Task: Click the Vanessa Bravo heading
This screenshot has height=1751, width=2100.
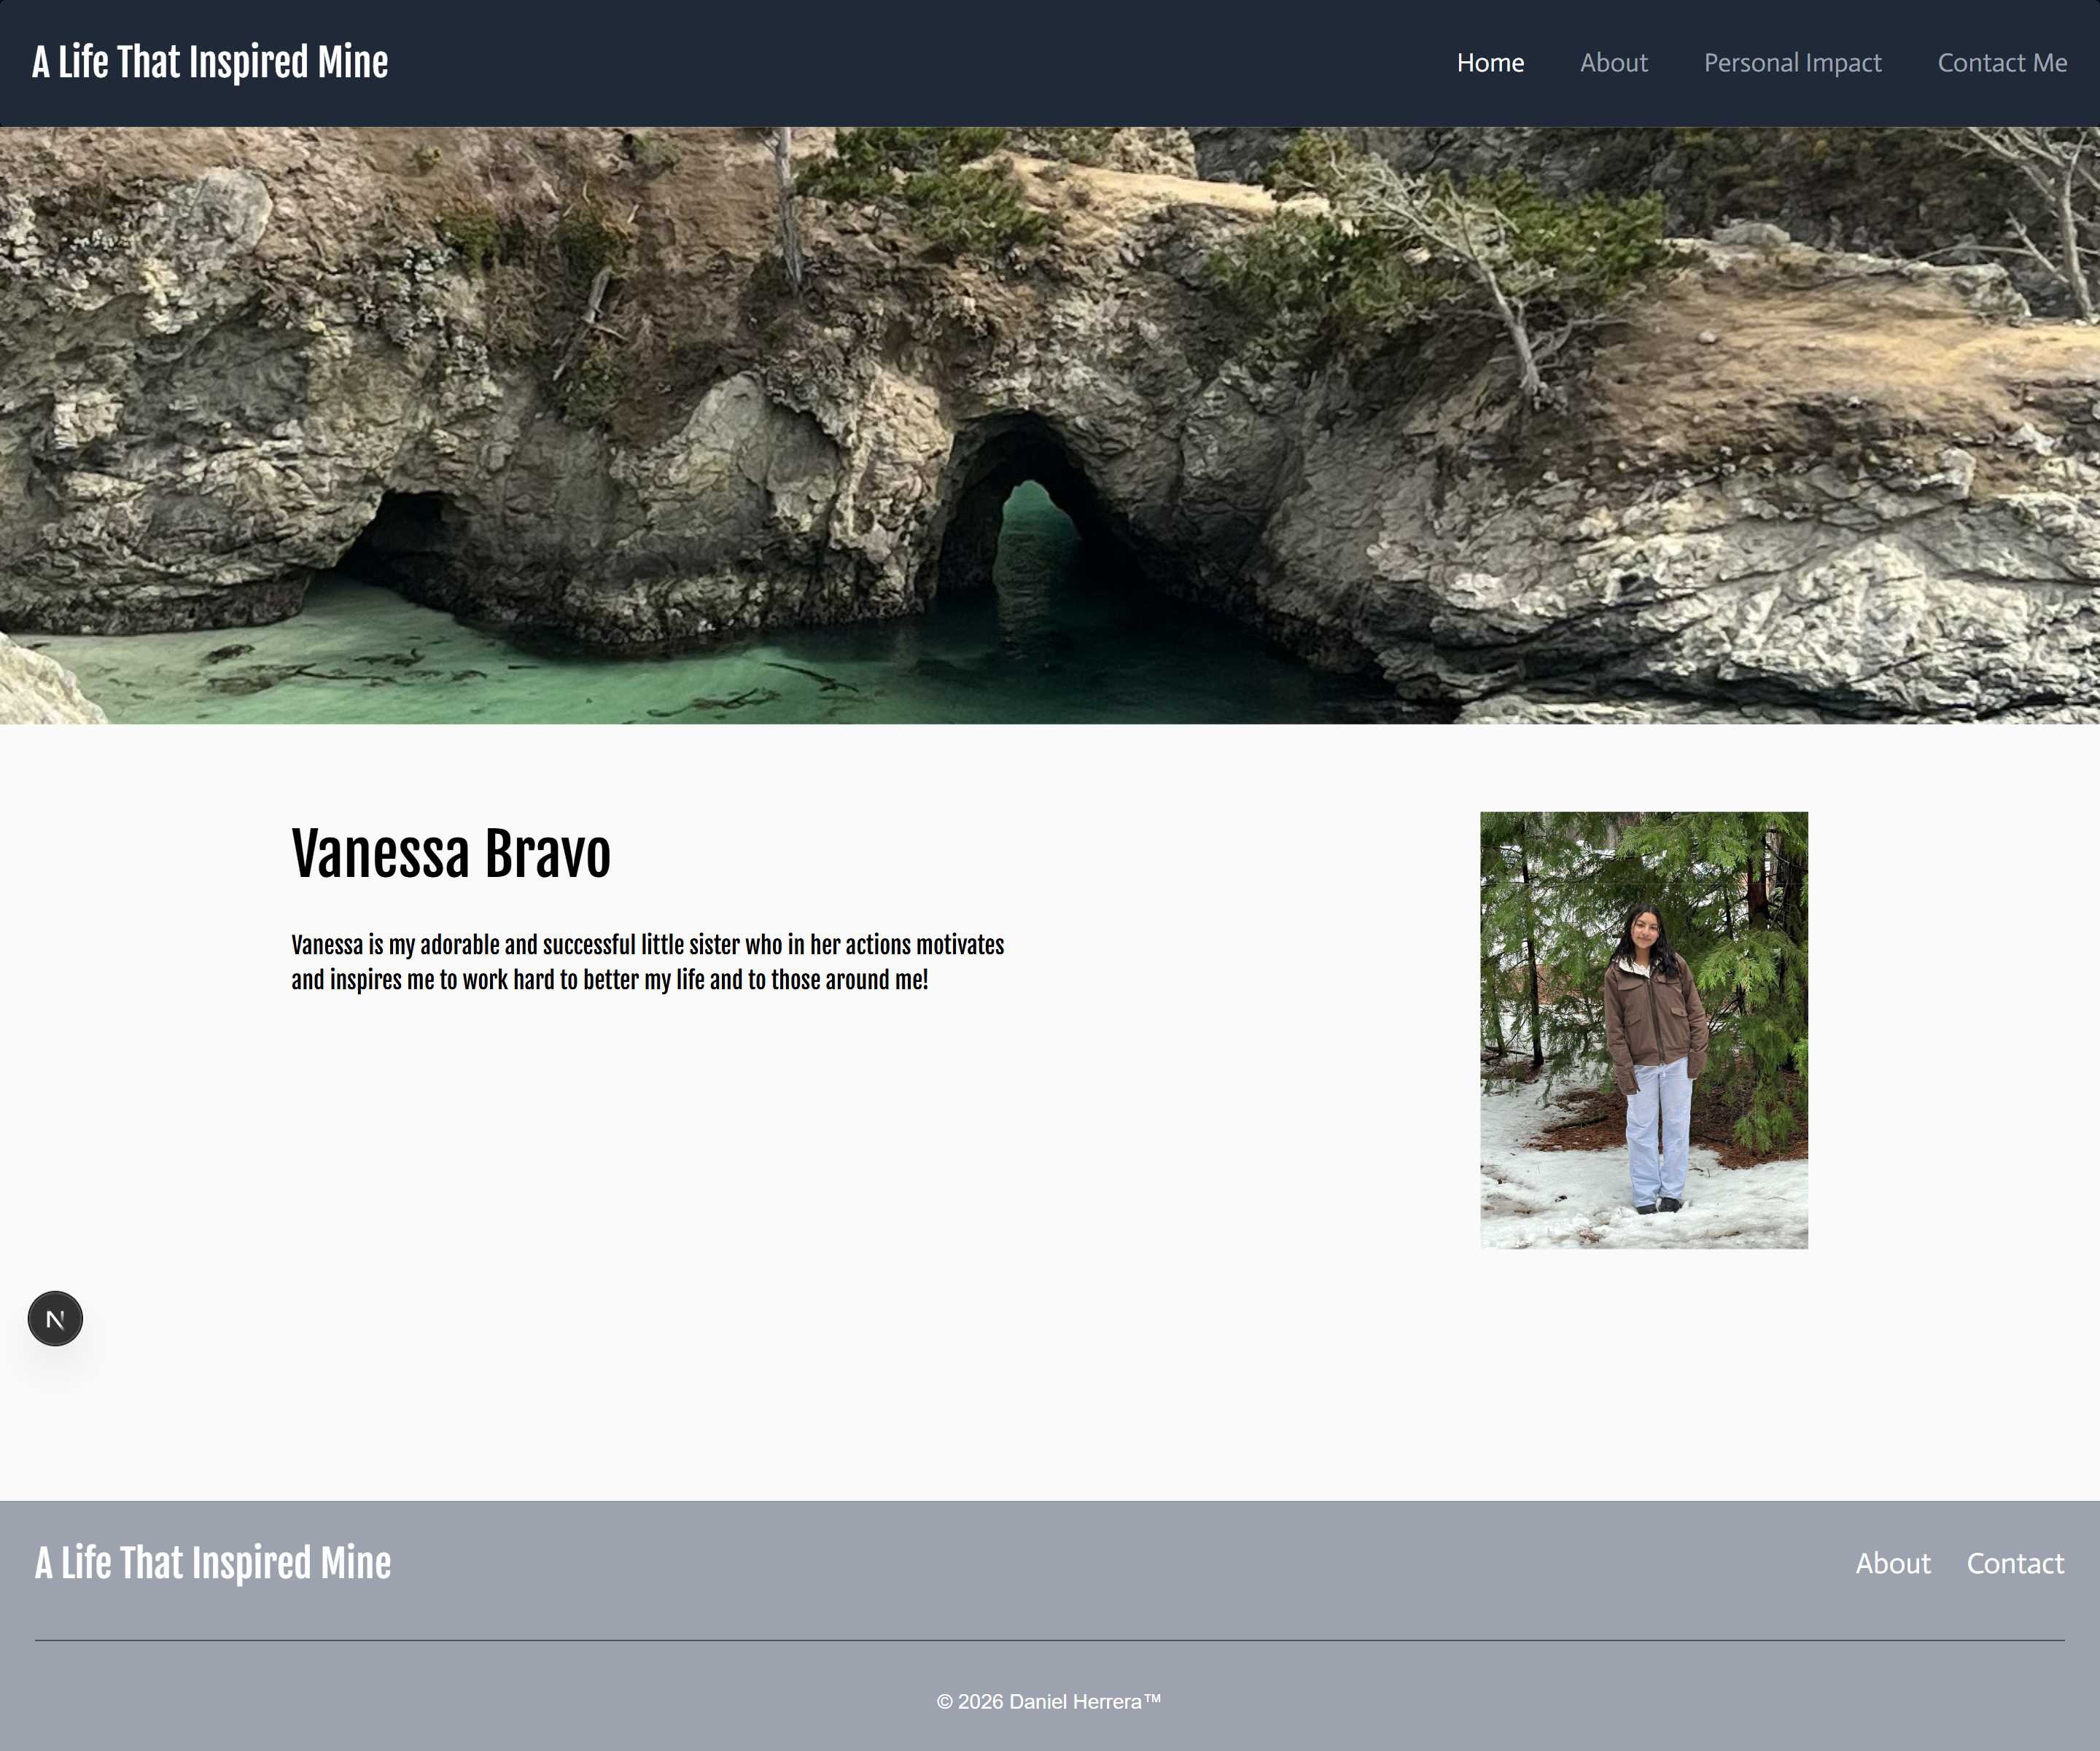Action: point(450,855)
